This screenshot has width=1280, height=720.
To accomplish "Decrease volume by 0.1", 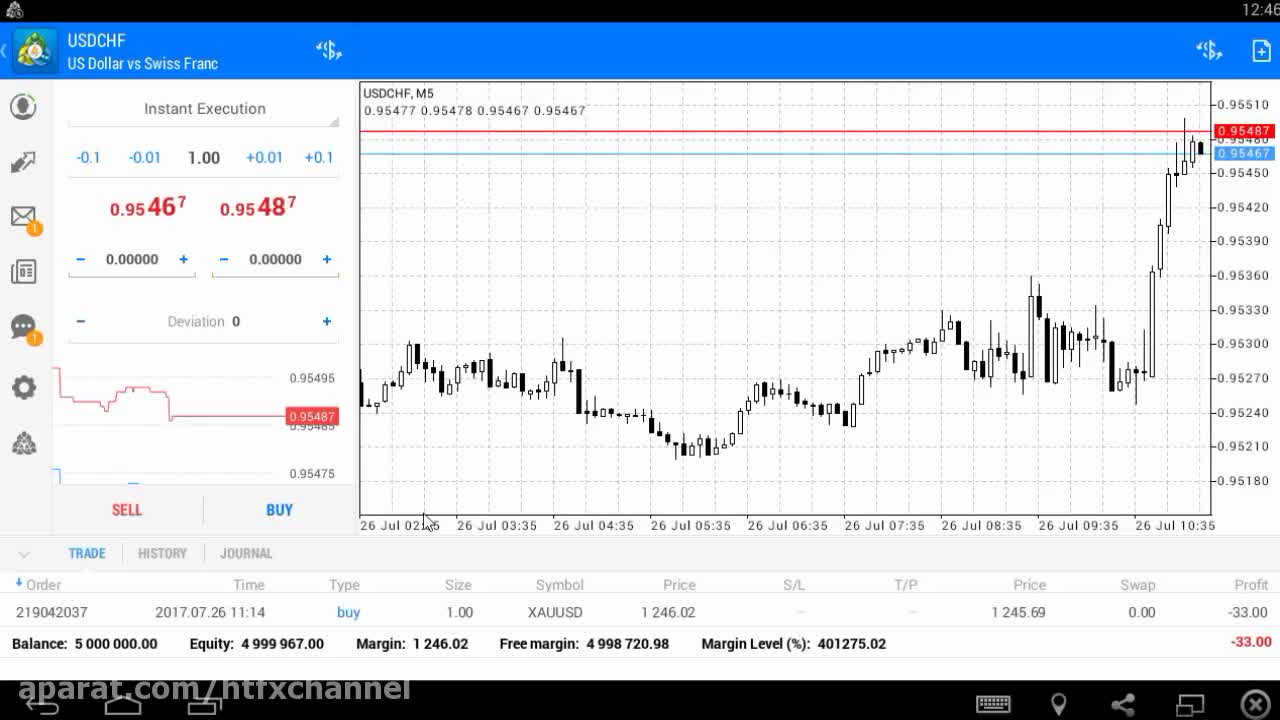I will coord(89,158).
